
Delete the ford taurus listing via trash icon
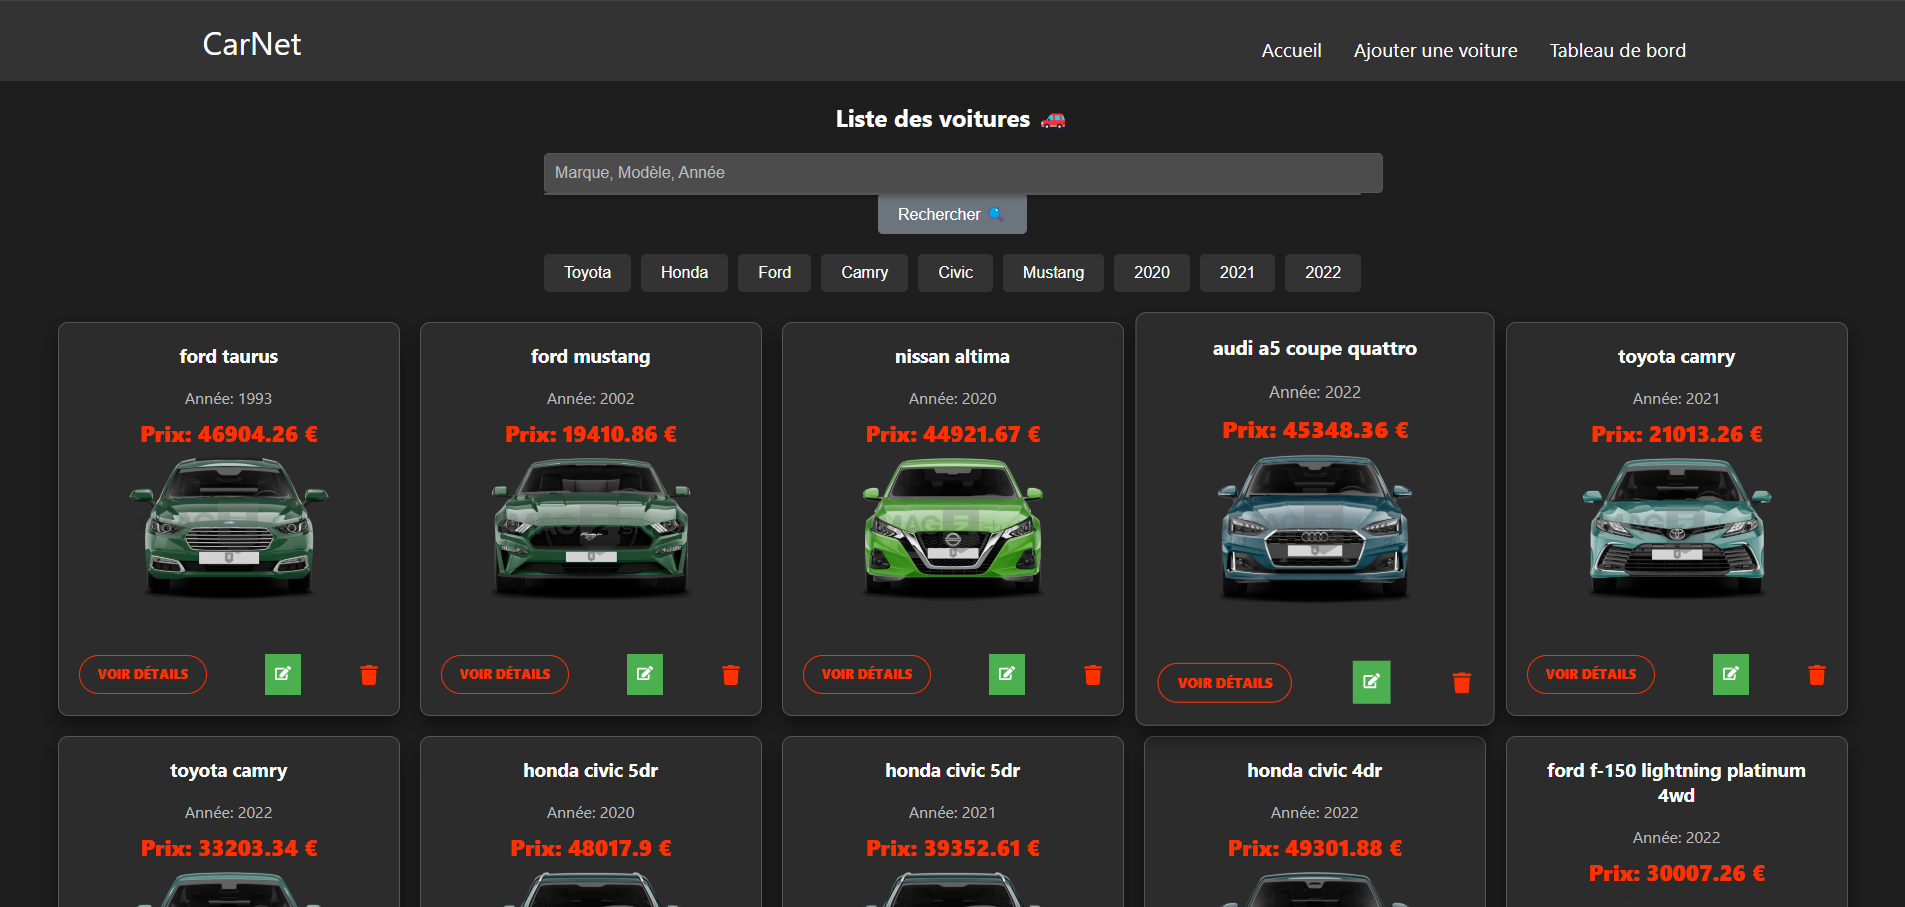click(369, 675)
